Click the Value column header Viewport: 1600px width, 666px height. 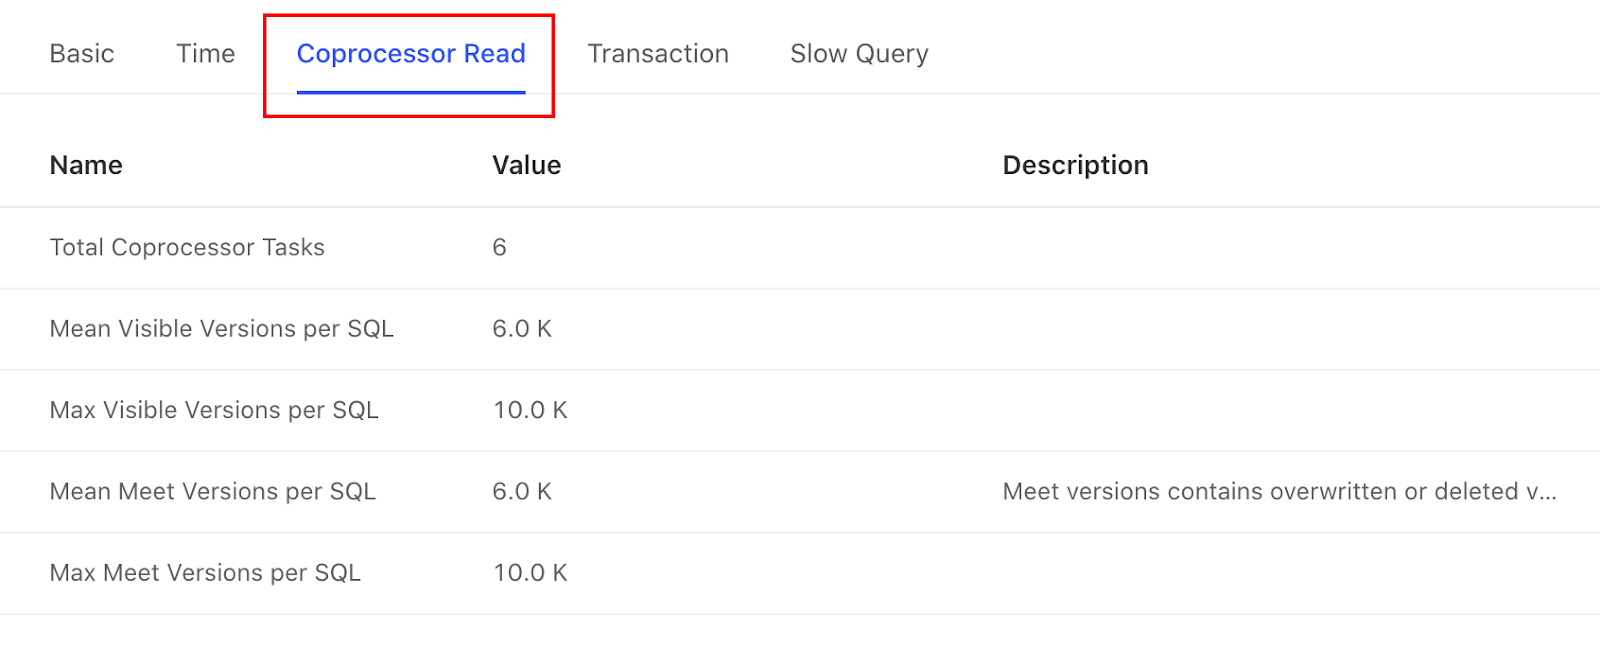525,165
